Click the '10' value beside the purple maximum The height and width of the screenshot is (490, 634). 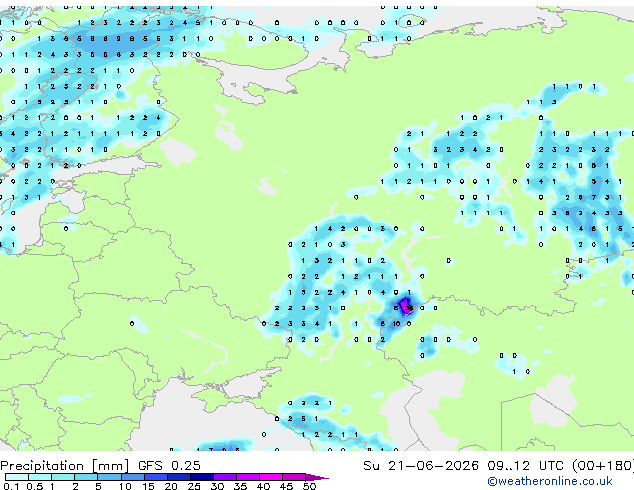pyautogui.click(x=396, y=323)
